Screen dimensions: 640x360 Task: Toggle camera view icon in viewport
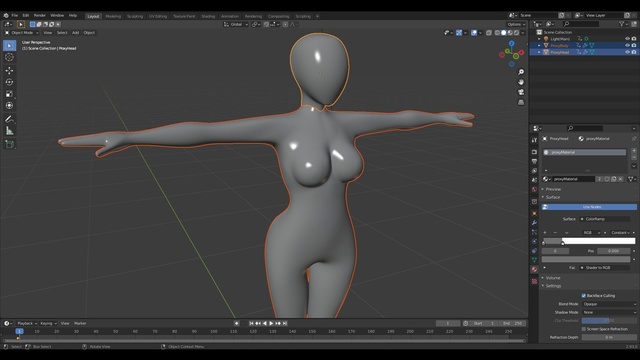click(x=521, y=92)
